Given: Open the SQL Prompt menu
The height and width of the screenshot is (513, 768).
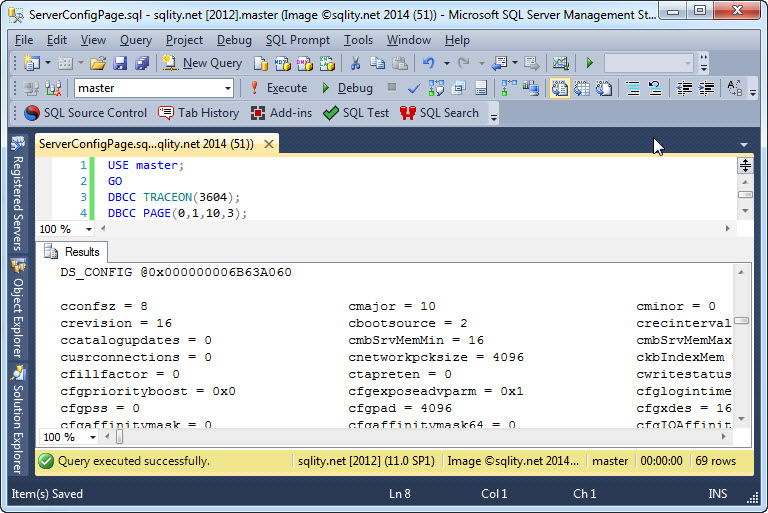Looking at the screenshot, I should tap(298, 40).
